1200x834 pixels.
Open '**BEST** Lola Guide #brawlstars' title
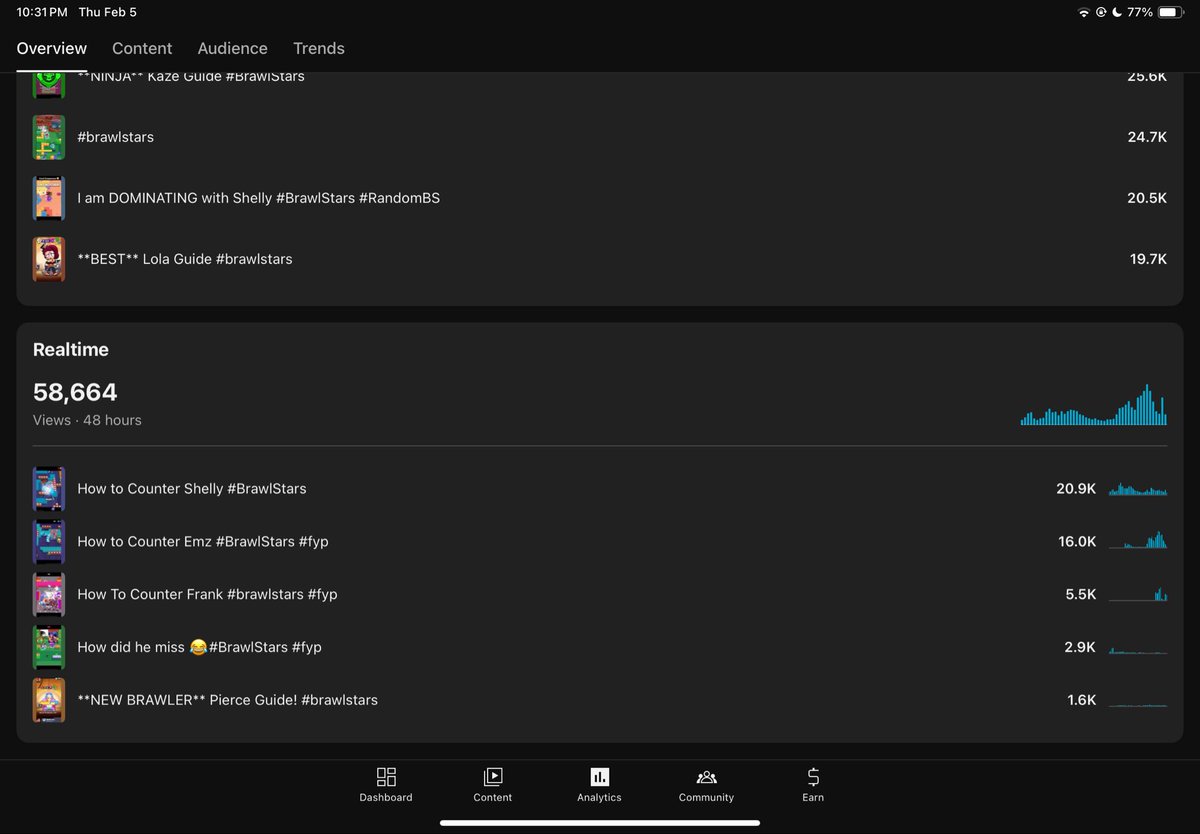pyautogui.click(x=185, y=259)
